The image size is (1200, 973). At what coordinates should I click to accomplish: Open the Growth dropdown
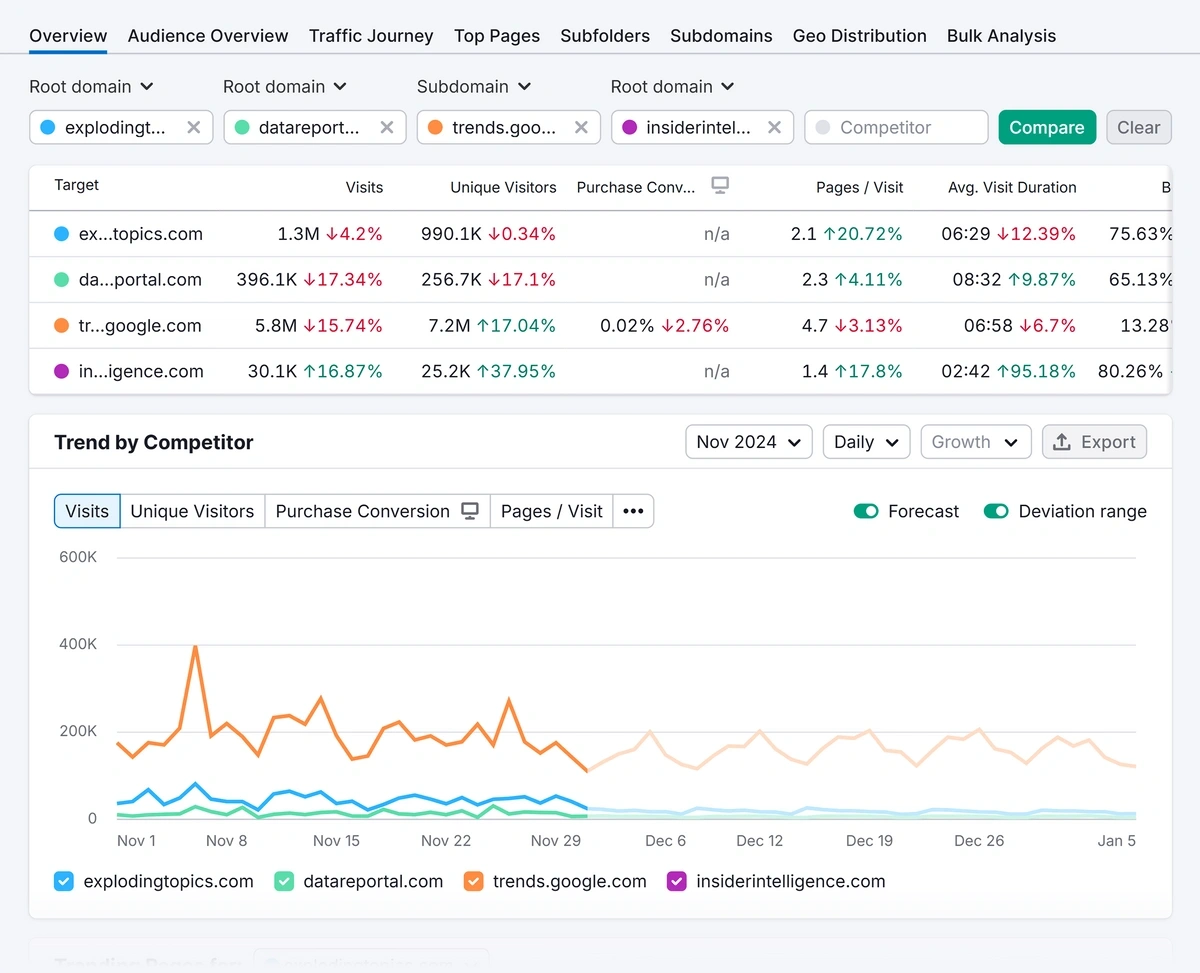(x=975, y=442)
